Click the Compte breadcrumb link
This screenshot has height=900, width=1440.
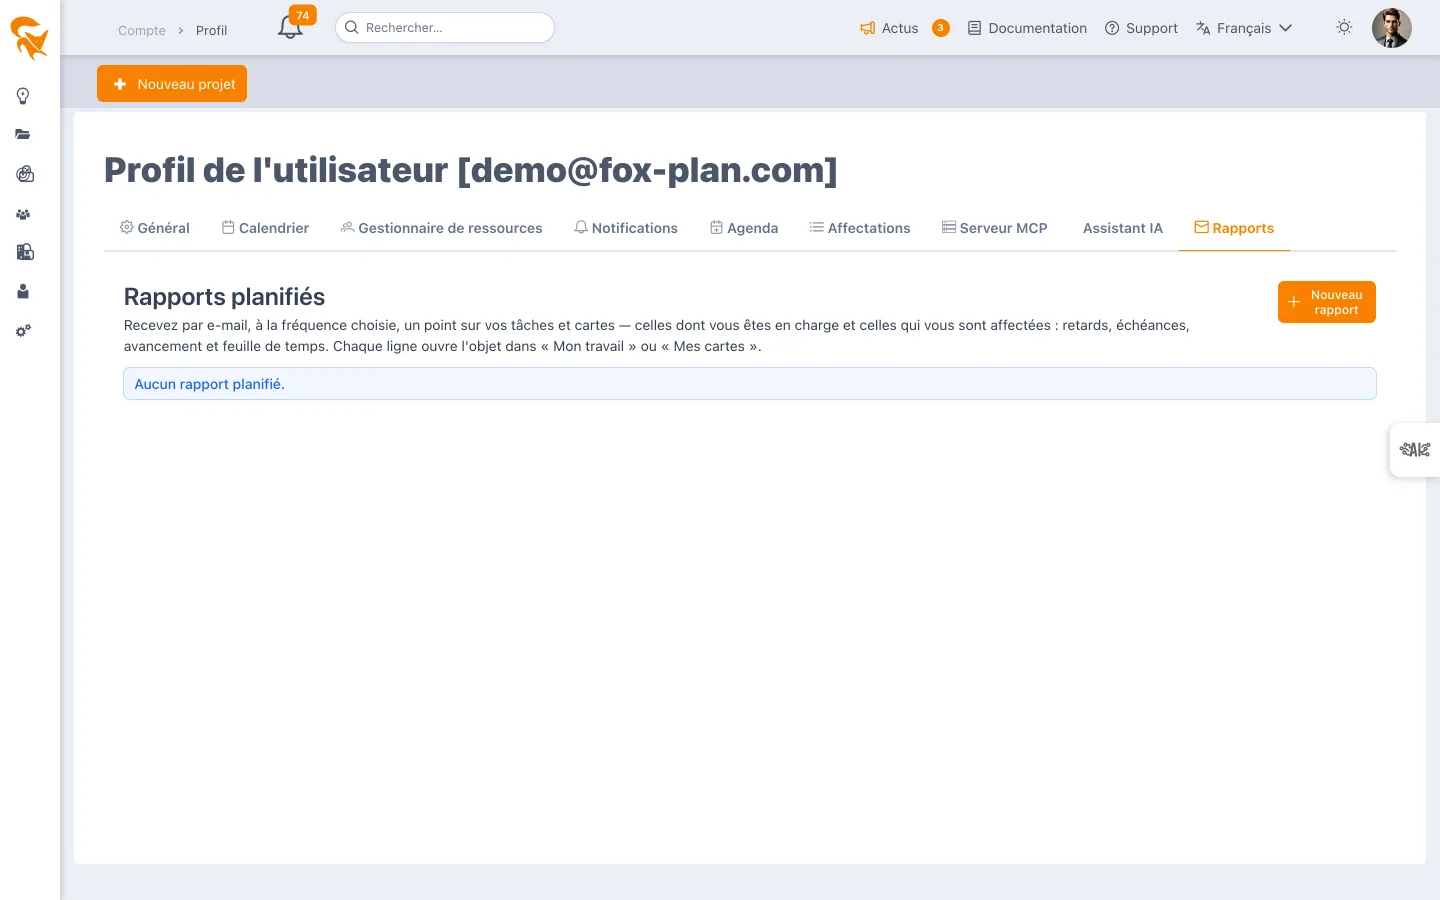click(x=142, y=30)
